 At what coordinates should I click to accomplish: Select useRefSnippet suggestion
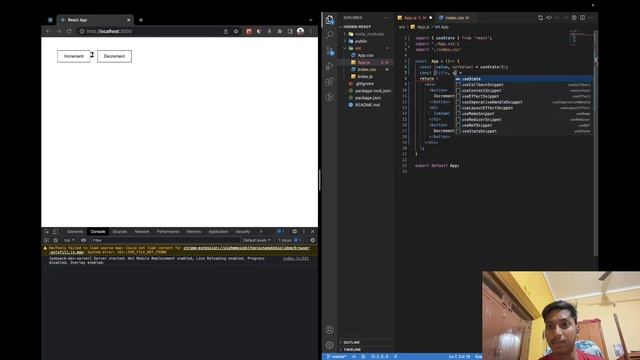point(524,125)
